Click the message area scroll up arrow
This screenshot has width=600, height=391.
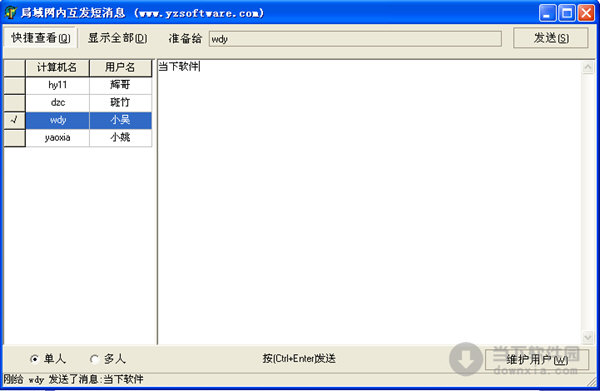coord(588,68)
